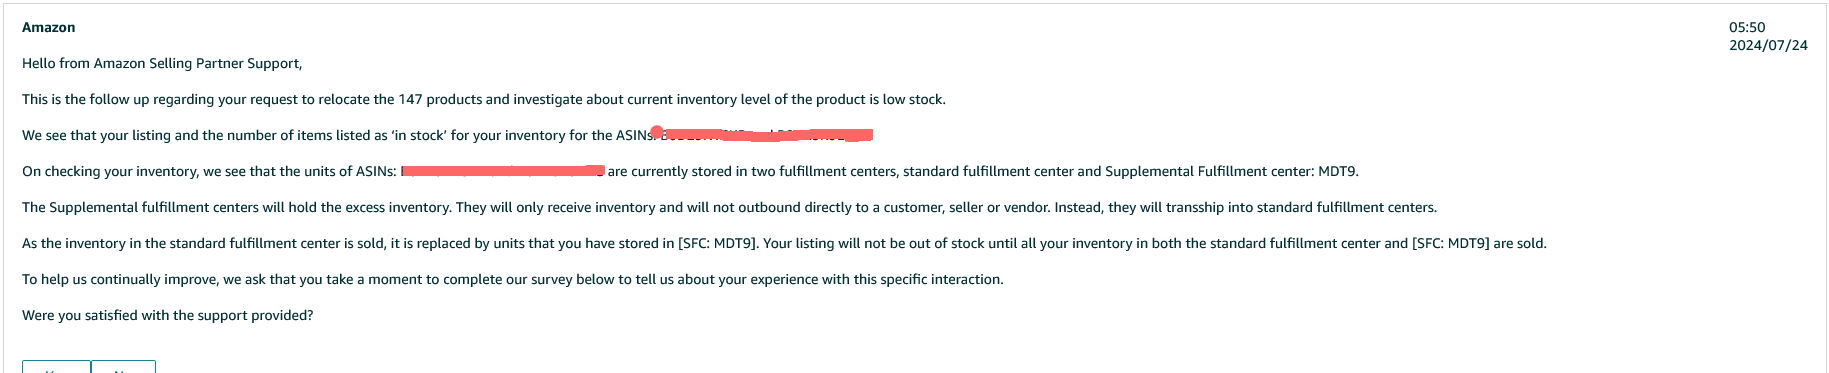This screenshot has width=1829, height=373.
Task: Click 'product is low stock' text
Action: pyautogui.click(x=873, y=99)
